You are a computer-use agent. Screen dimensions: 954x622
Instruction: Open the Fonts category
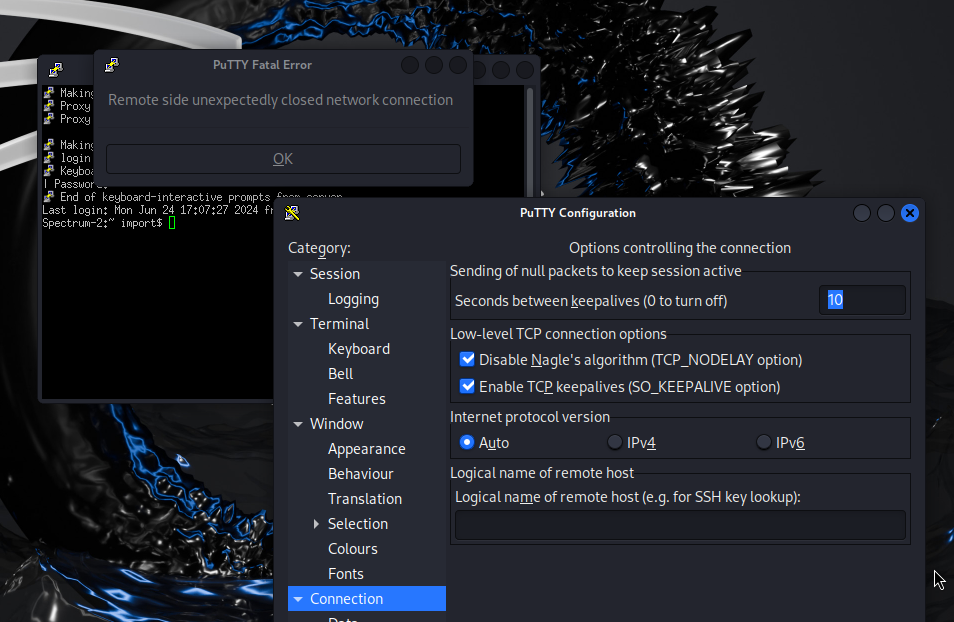point(346,573)
